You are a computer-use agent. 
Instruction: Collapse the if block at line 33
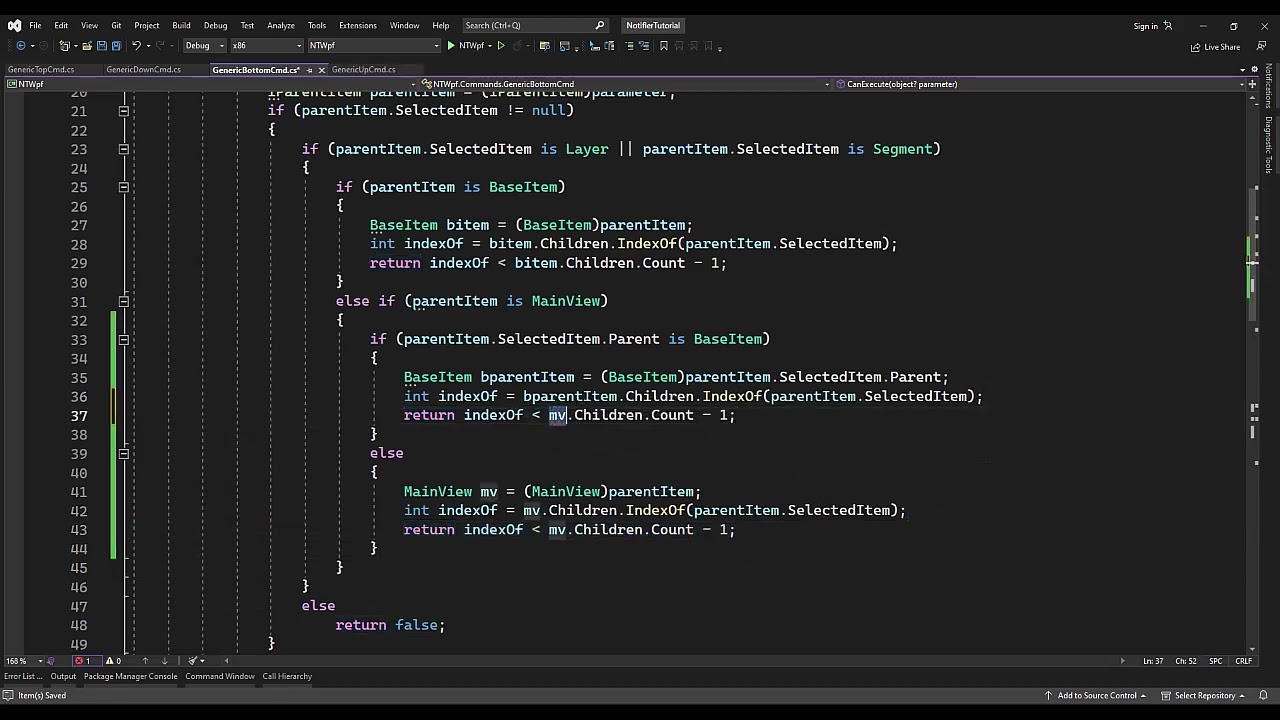pos(123,339)
